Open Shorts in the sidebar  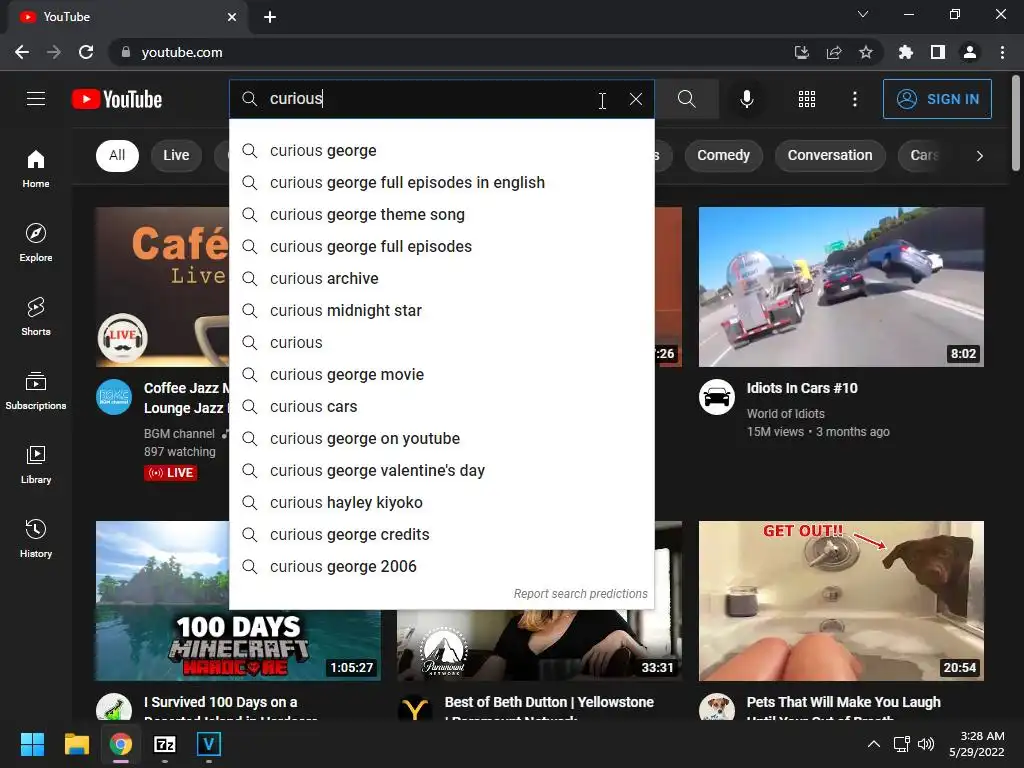(36, 316)
